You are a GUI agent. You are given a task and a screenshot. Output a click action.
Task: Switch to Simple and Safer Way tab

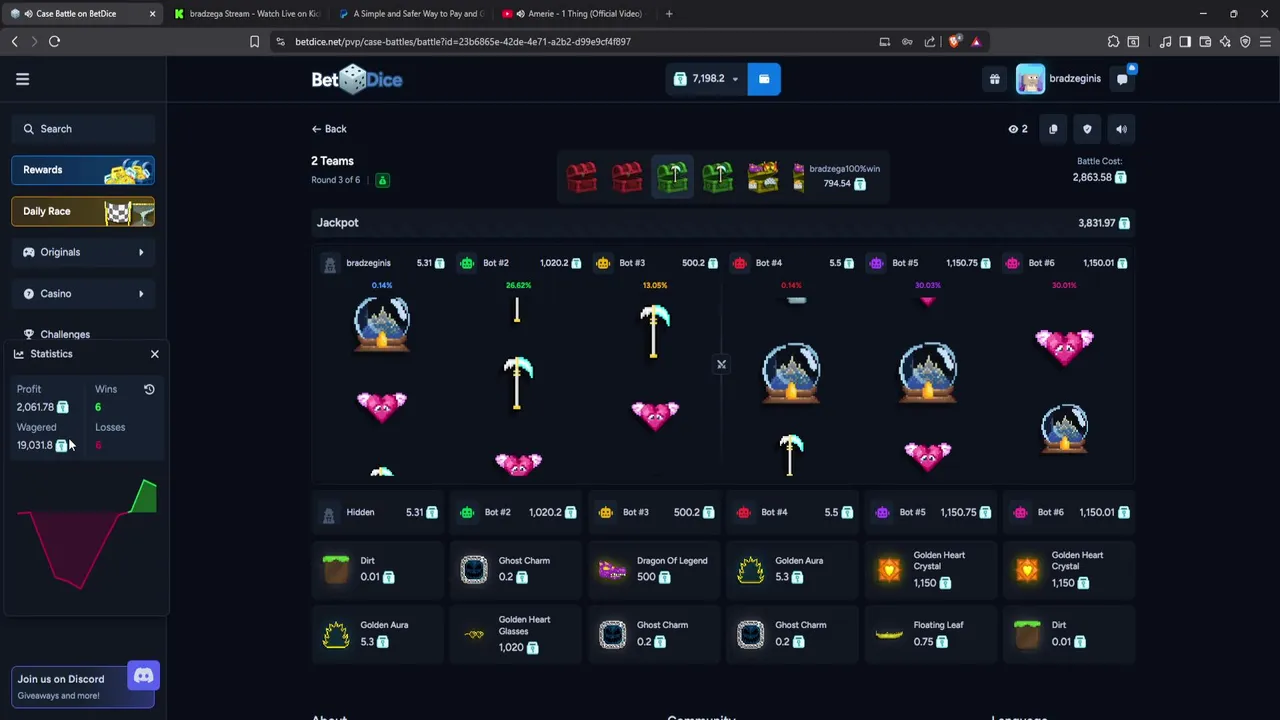[x=410, y=14]
